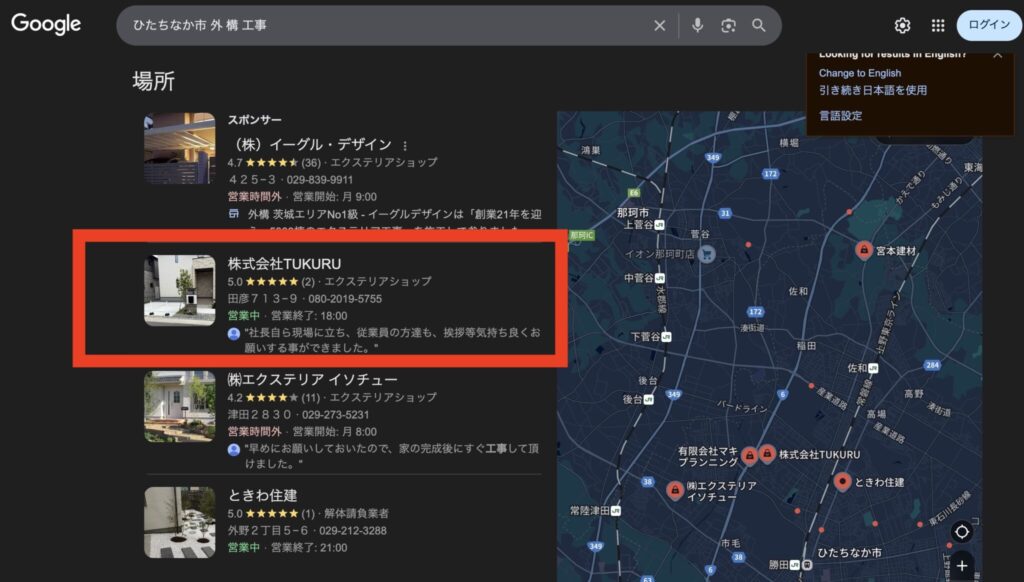Click the 那珂IC interchange label on map
1024x582 pixels.
coord(581,235)
